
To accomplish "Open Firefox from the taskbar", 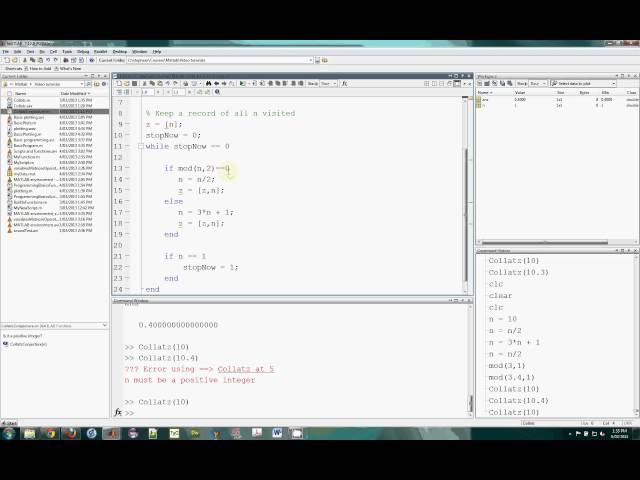I will point(71,433).
